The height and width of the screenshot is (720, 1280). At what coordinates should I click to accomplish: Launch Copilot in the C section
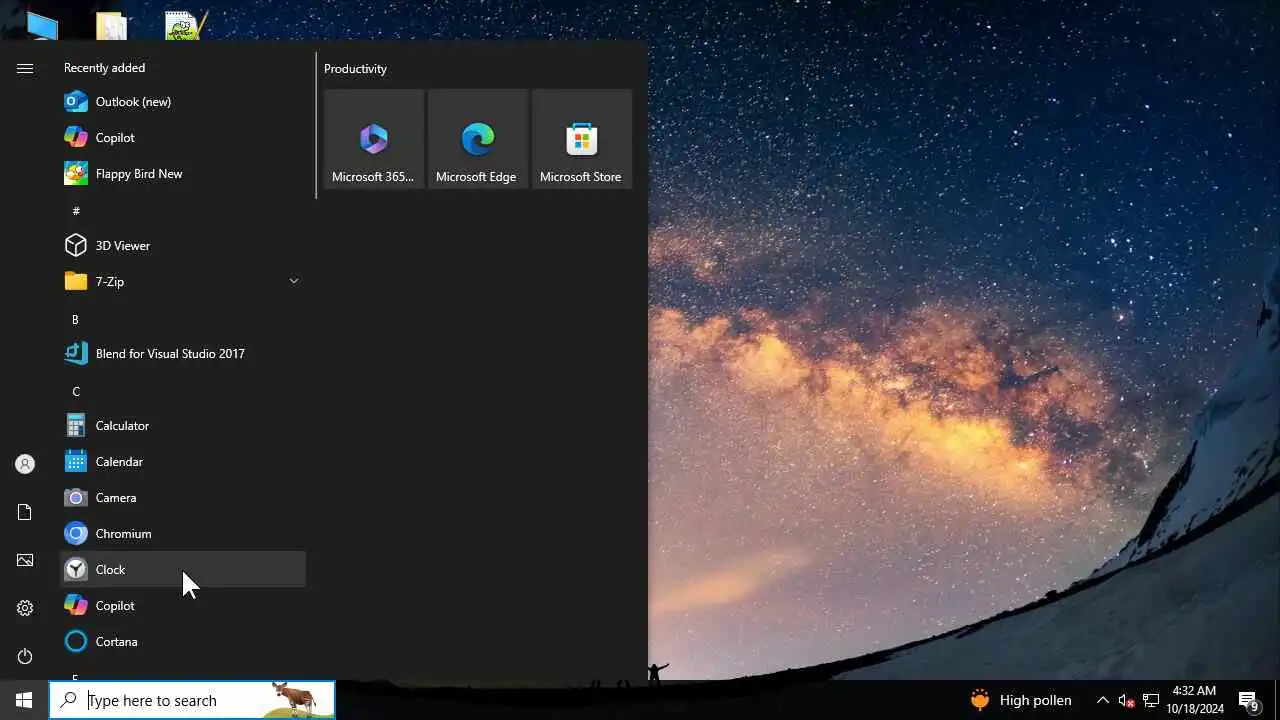click(183, 606)
